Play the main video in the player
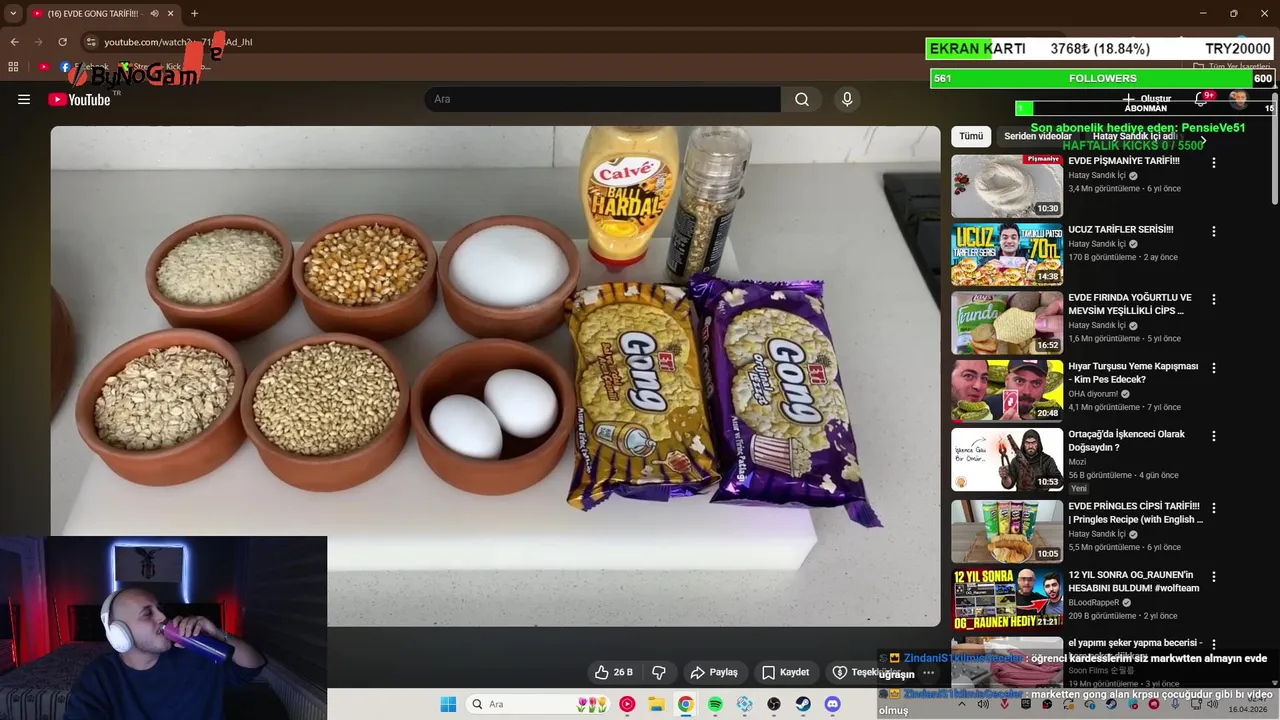This screenshot has width=1280, height=720. [x=495, y=376]
